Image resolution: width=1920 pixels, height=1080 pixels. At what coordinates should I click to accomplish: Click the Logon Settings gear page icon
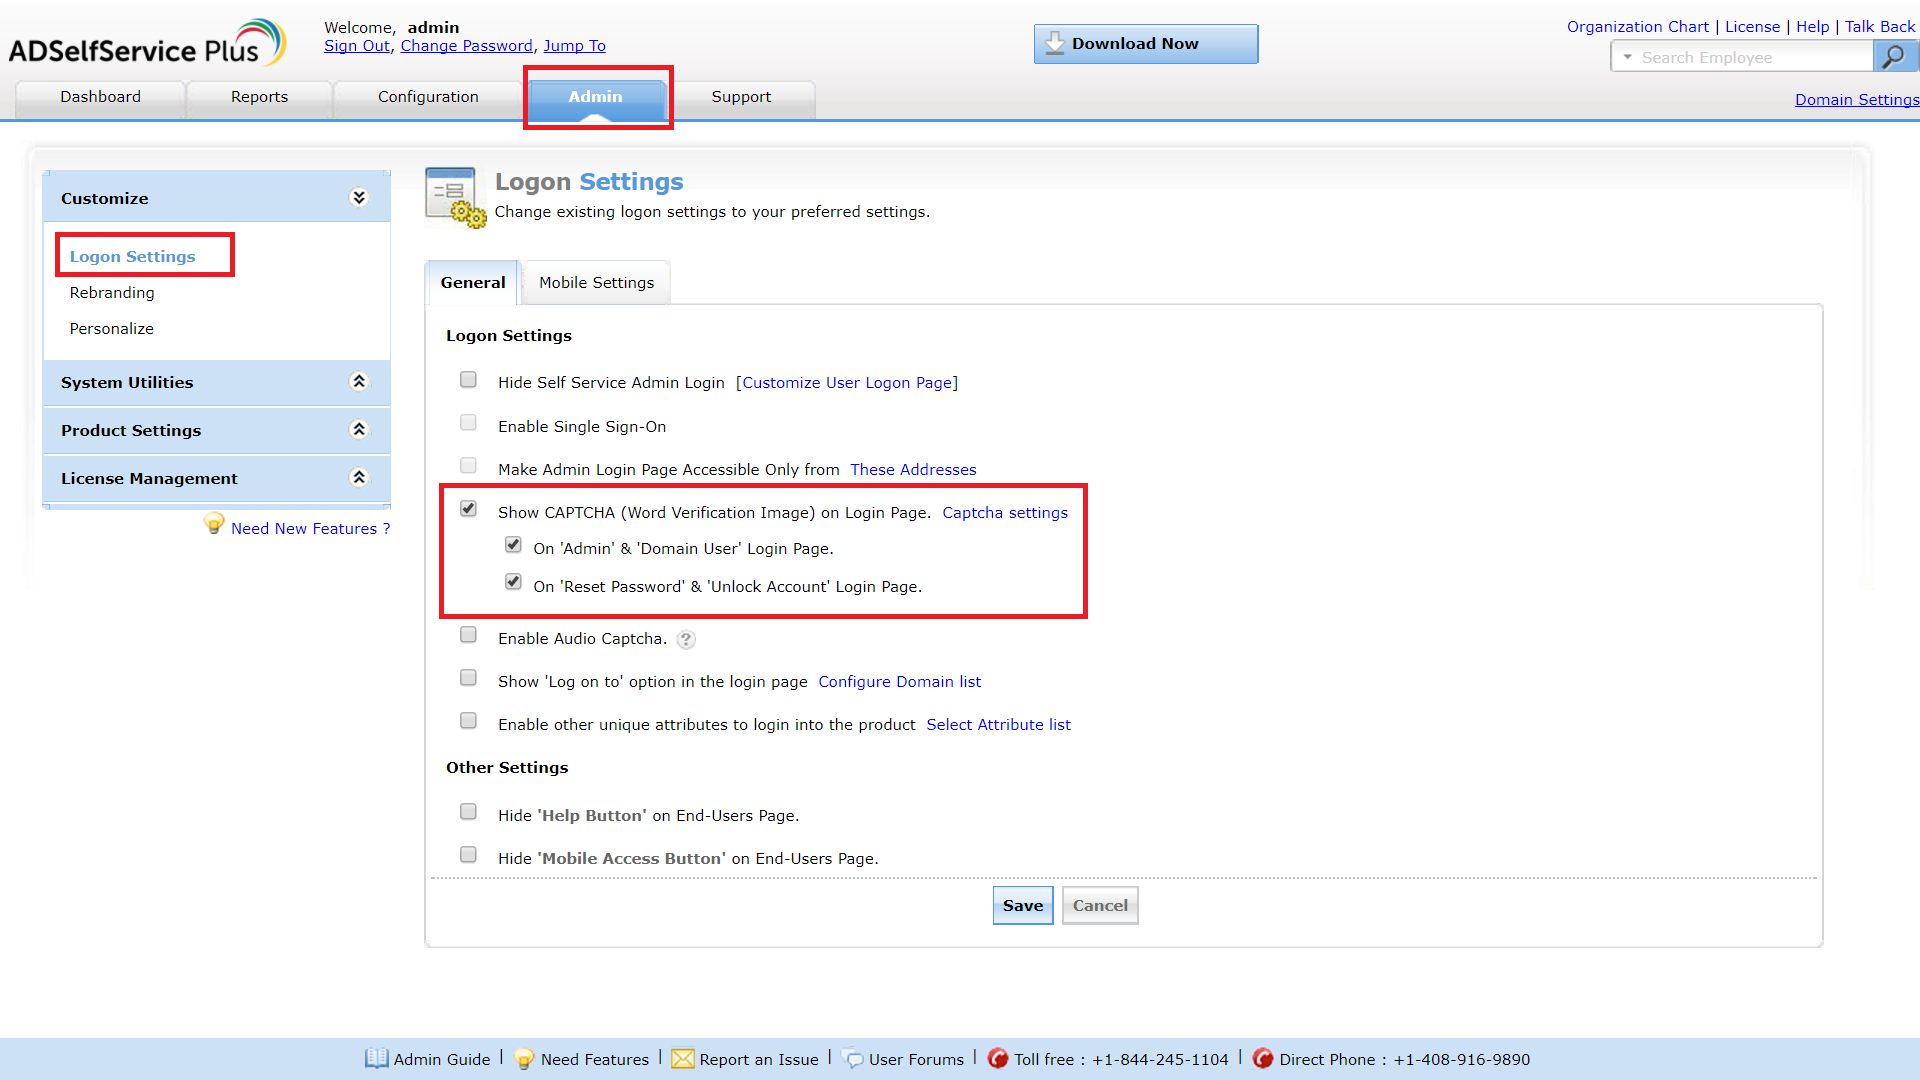(455, 197)
